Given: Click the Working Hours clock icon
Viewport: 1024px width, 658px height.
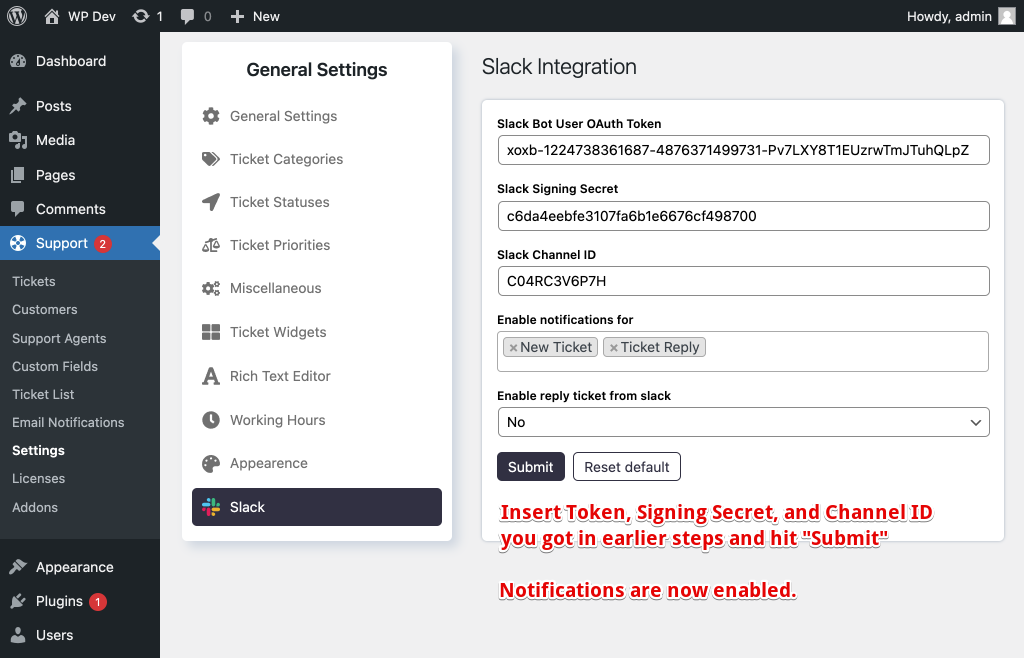Looking at the screenshot, I should coord(211,420).
